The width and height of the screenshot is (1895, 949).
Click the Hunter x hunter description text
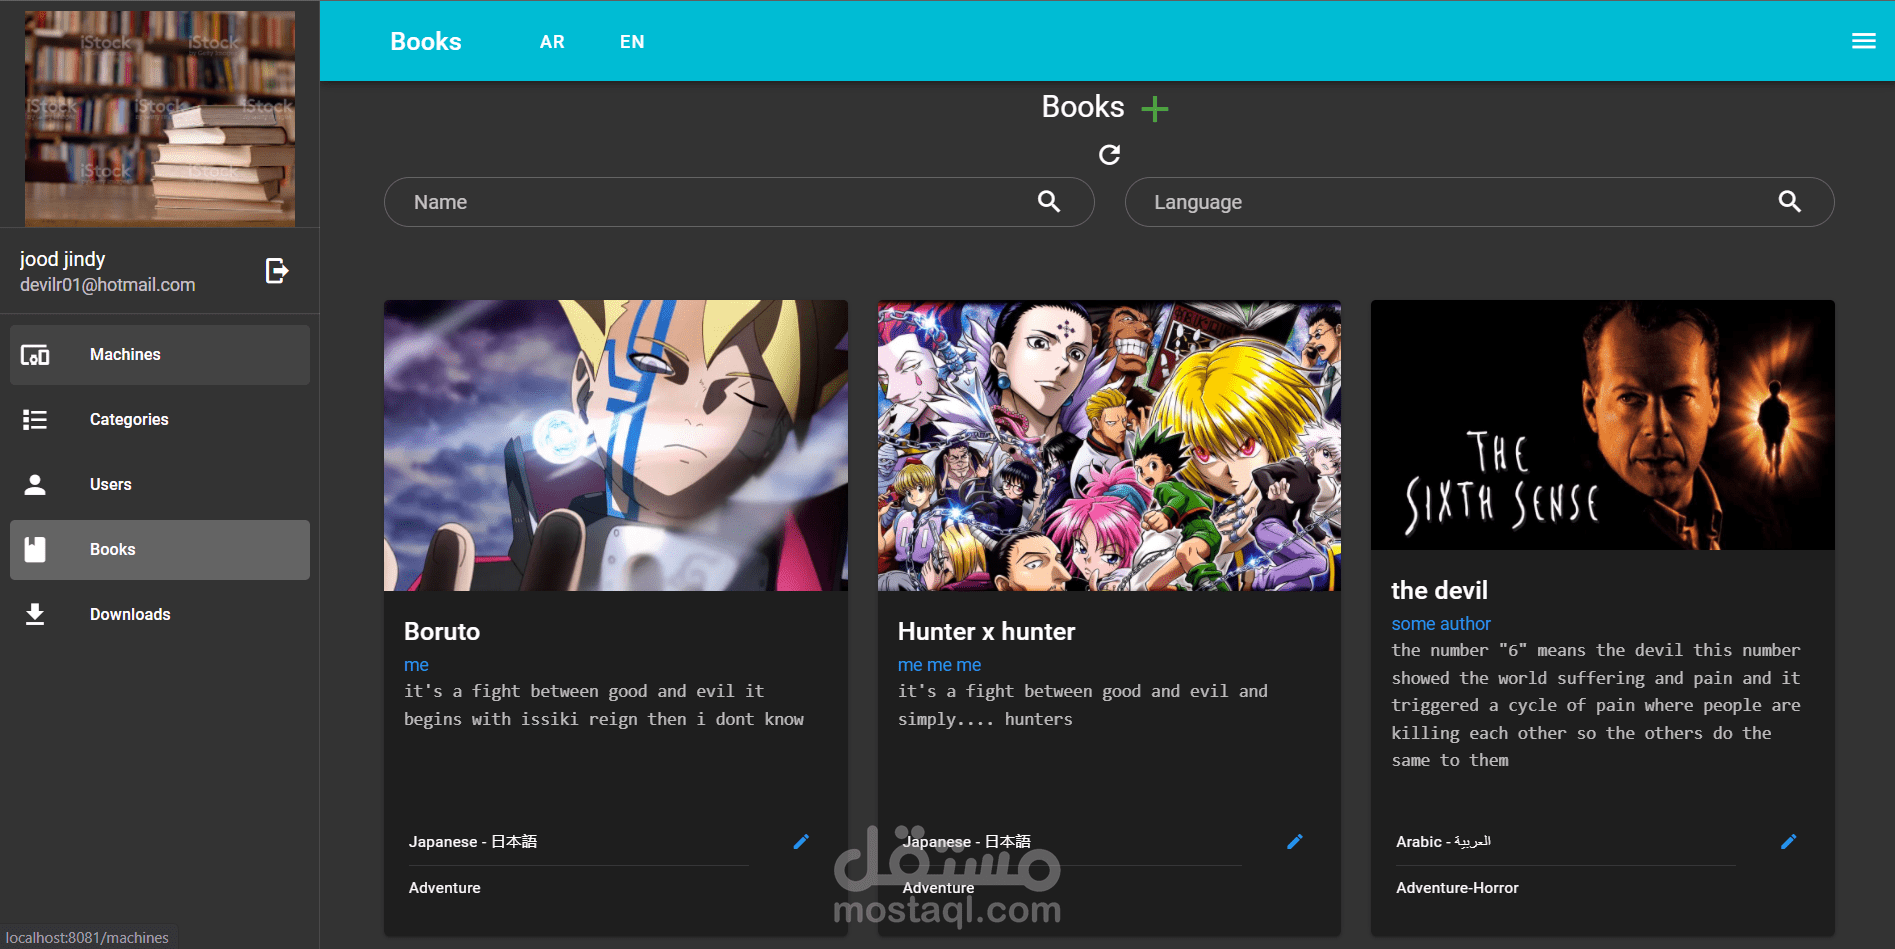pos(1083,705)
